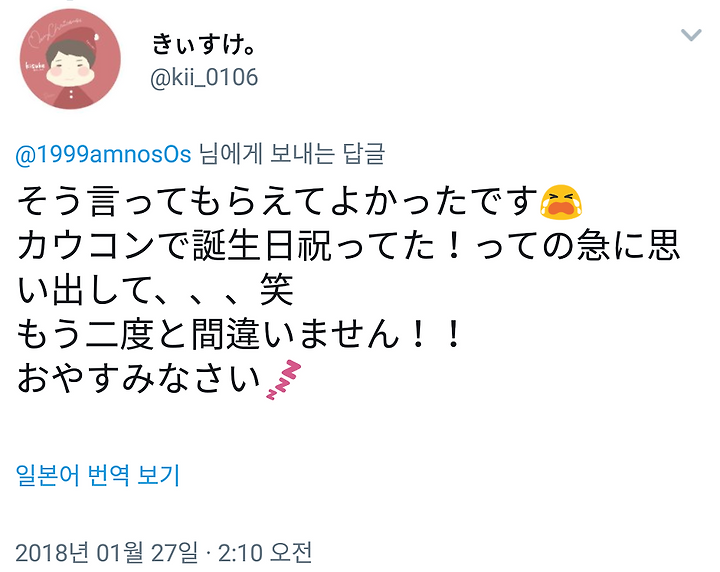
Task: Open the @kii_0106 handle
Action: (204, 77)
